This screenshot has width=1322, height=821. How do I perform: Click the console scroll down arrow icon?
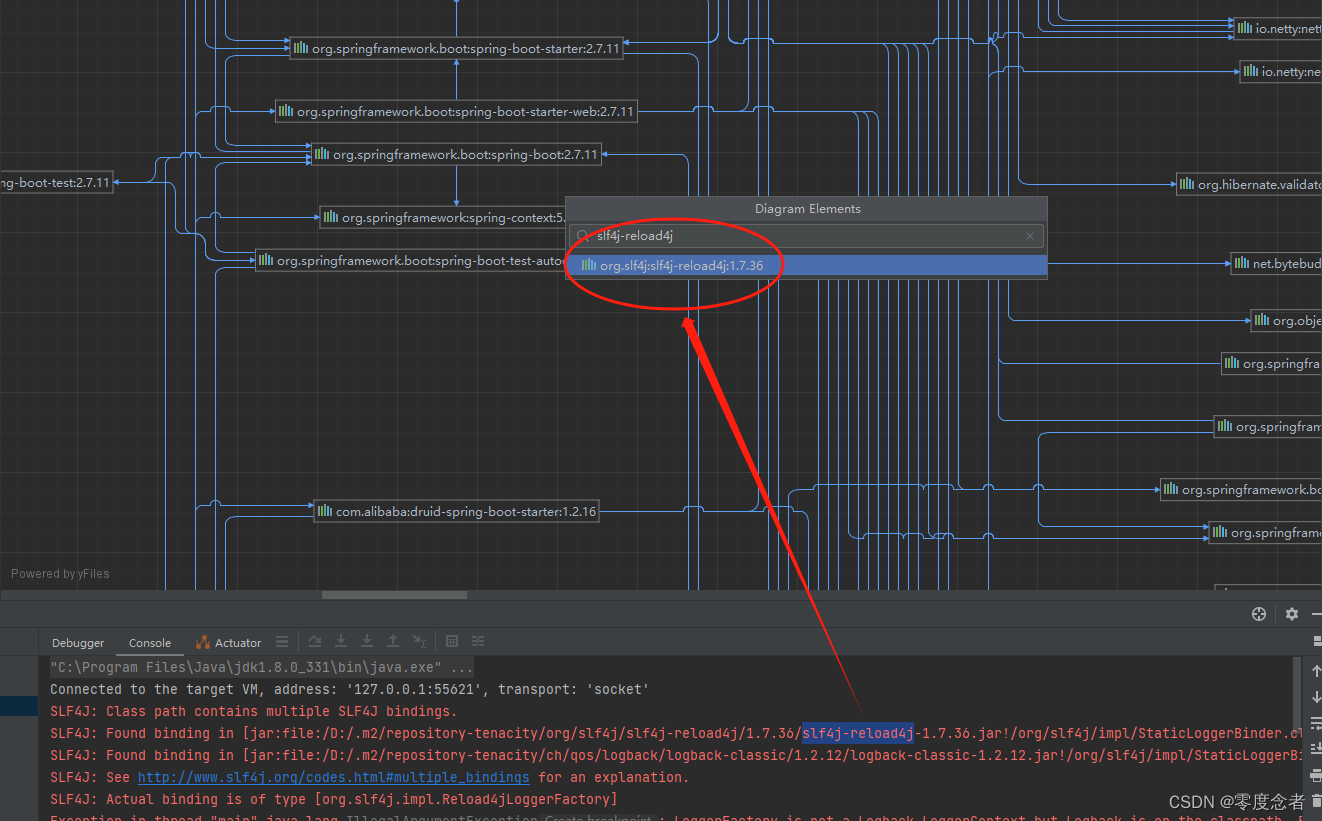click(x=1316, y=697)
